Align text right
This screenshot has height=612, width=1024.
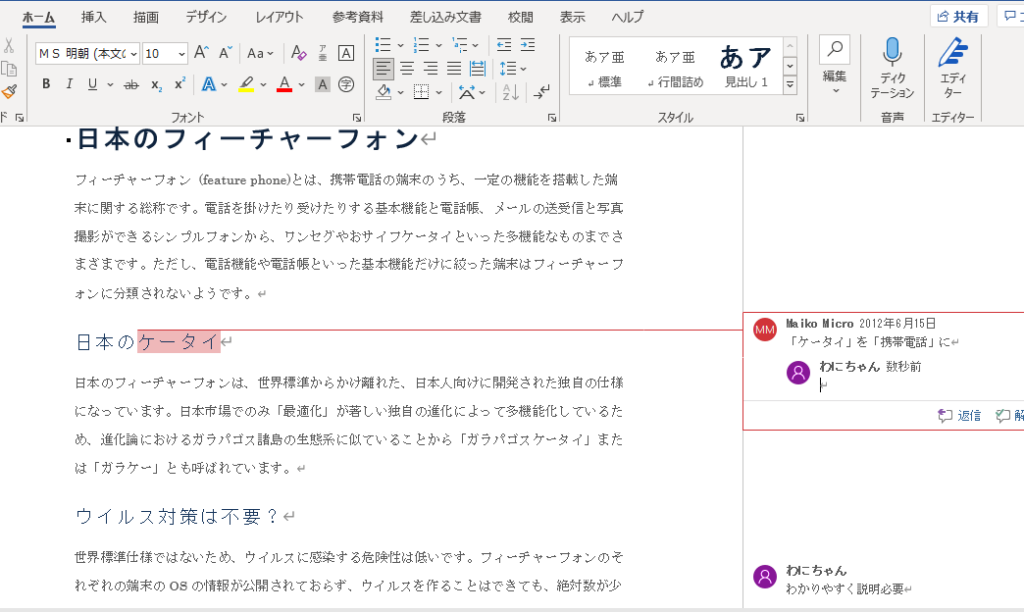click(430, 68)
